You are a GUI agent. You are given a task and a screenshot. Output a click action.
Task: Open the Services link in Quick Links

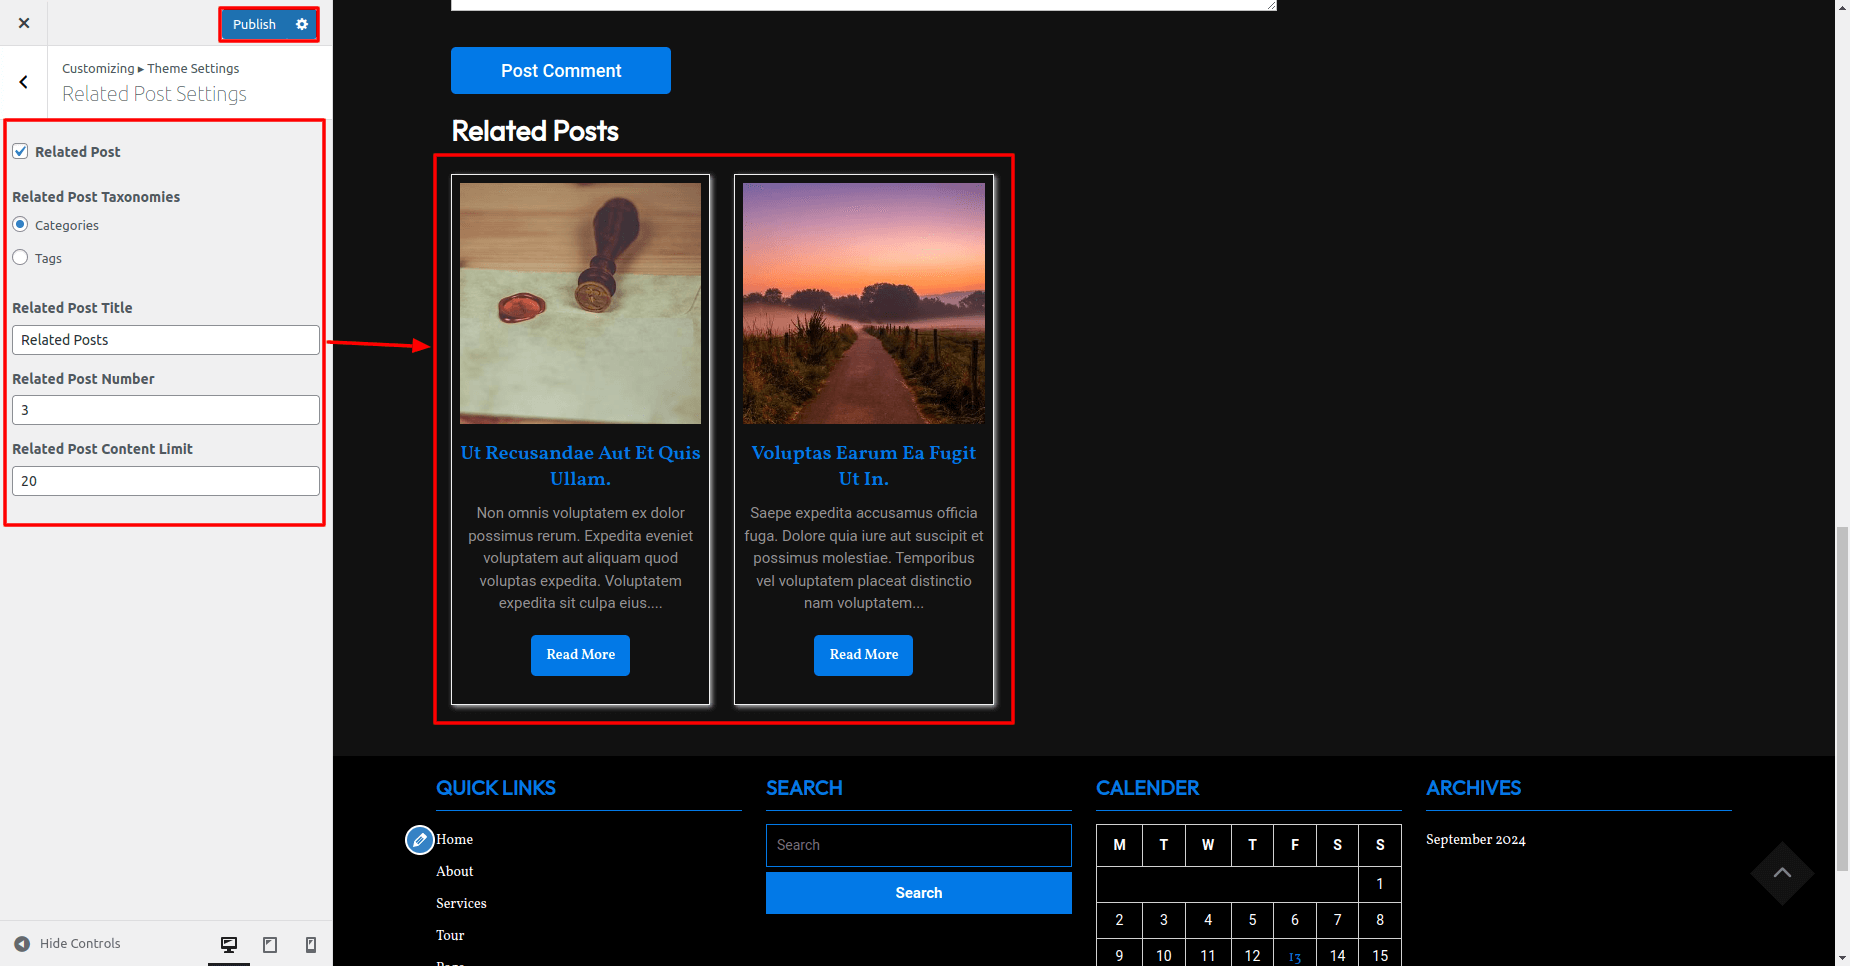pyautogui.click(x=461, y=903)
